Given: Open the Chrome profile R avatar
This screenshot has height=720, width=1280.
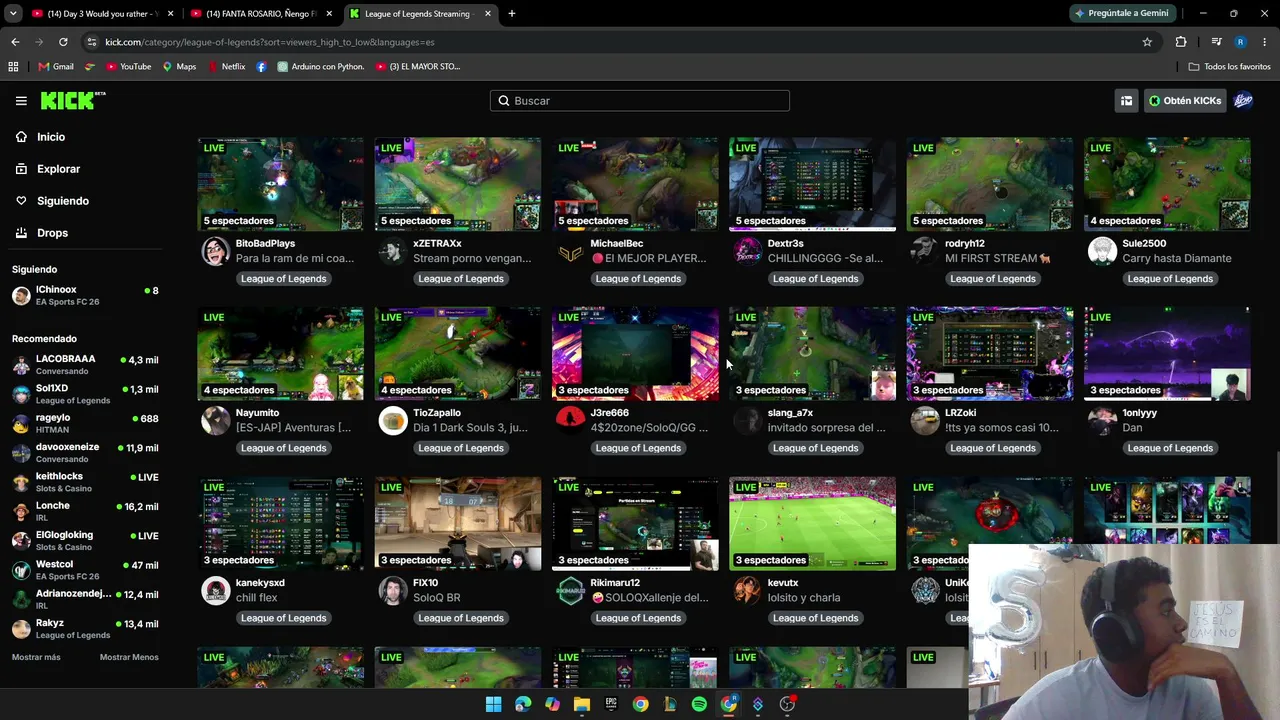Looking at the screenshot, I should 1240,42.
